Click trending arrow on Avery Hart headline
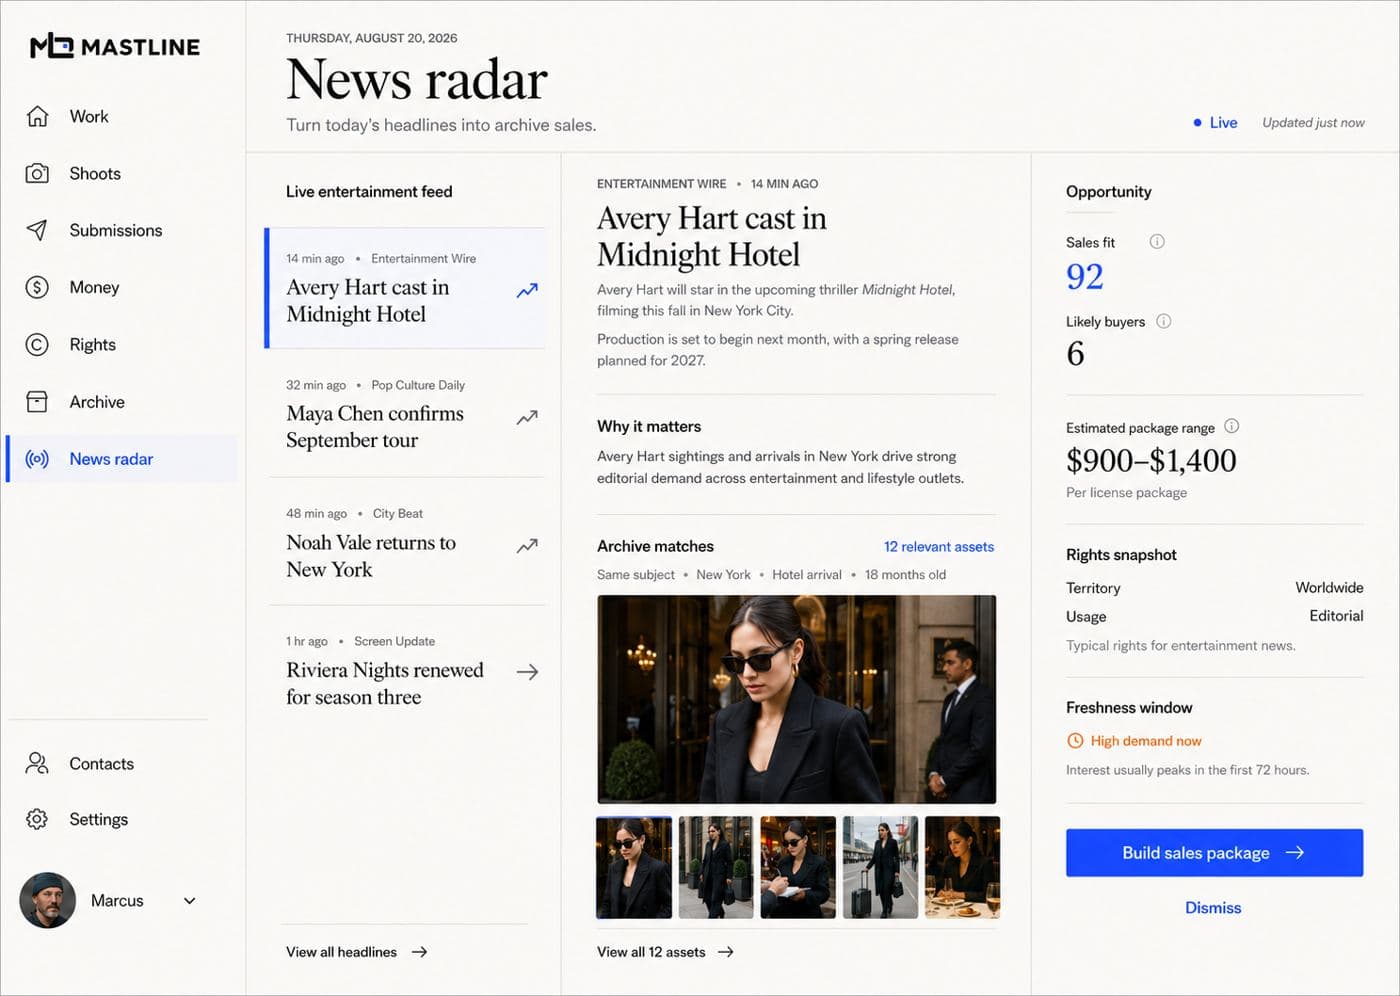This screenshot has width=1400, height=996. tap(527, 290)
